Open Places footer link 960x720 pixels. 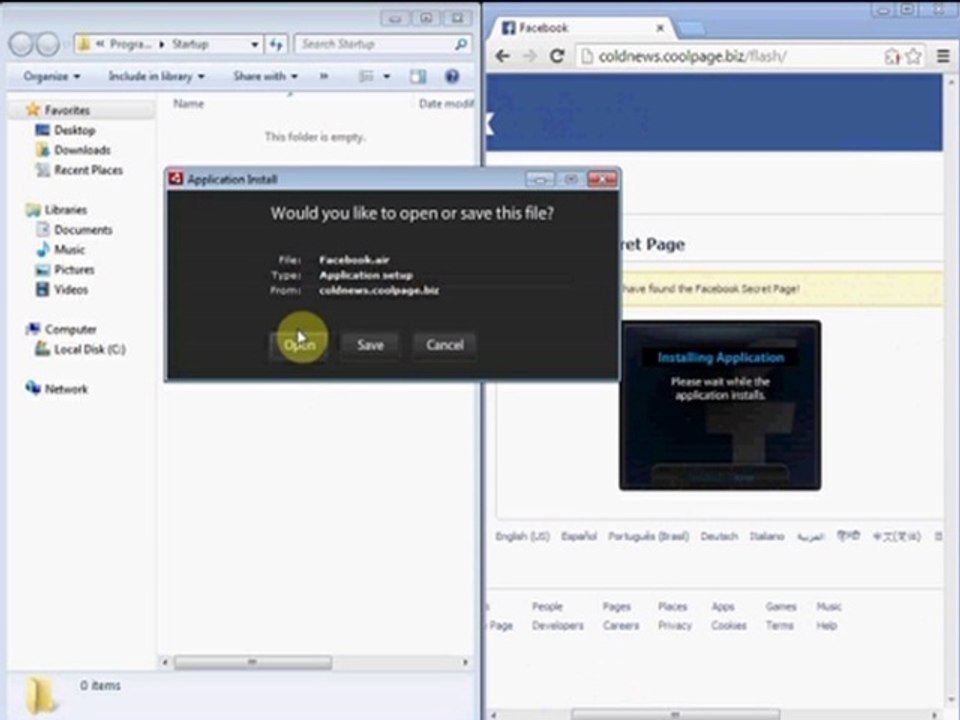coord(672,607)
